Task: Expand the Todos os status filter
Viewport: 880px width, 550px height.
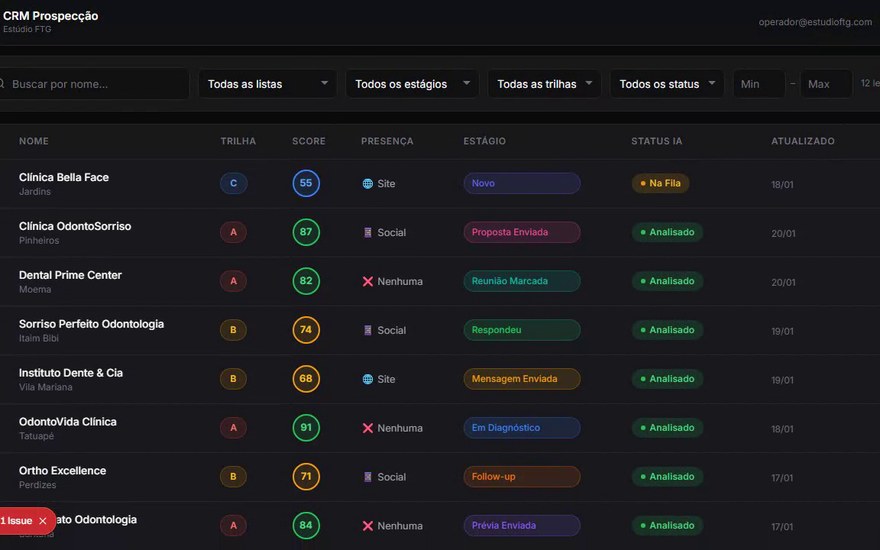Action: tap(667, 84)
